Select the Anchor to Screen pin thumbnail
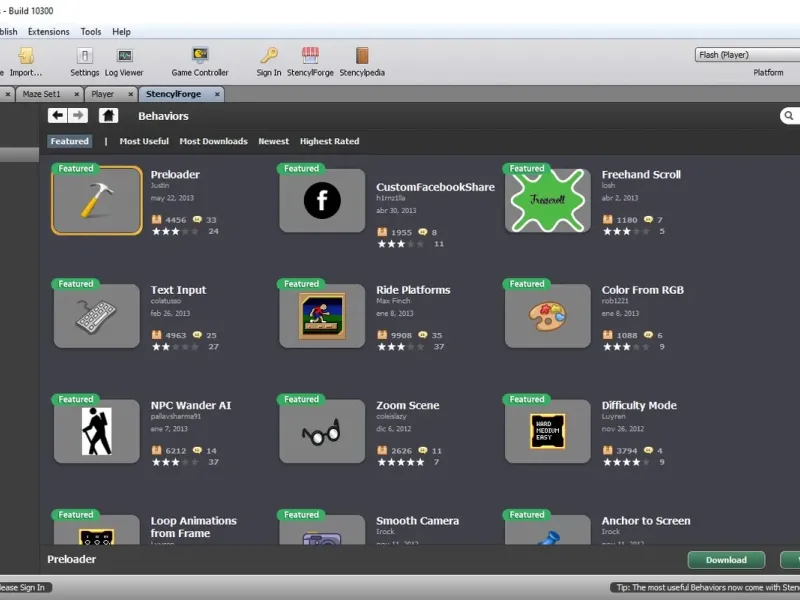Image resolution: width=800 pixels, height=600 pixels. [x=547, y=531]
